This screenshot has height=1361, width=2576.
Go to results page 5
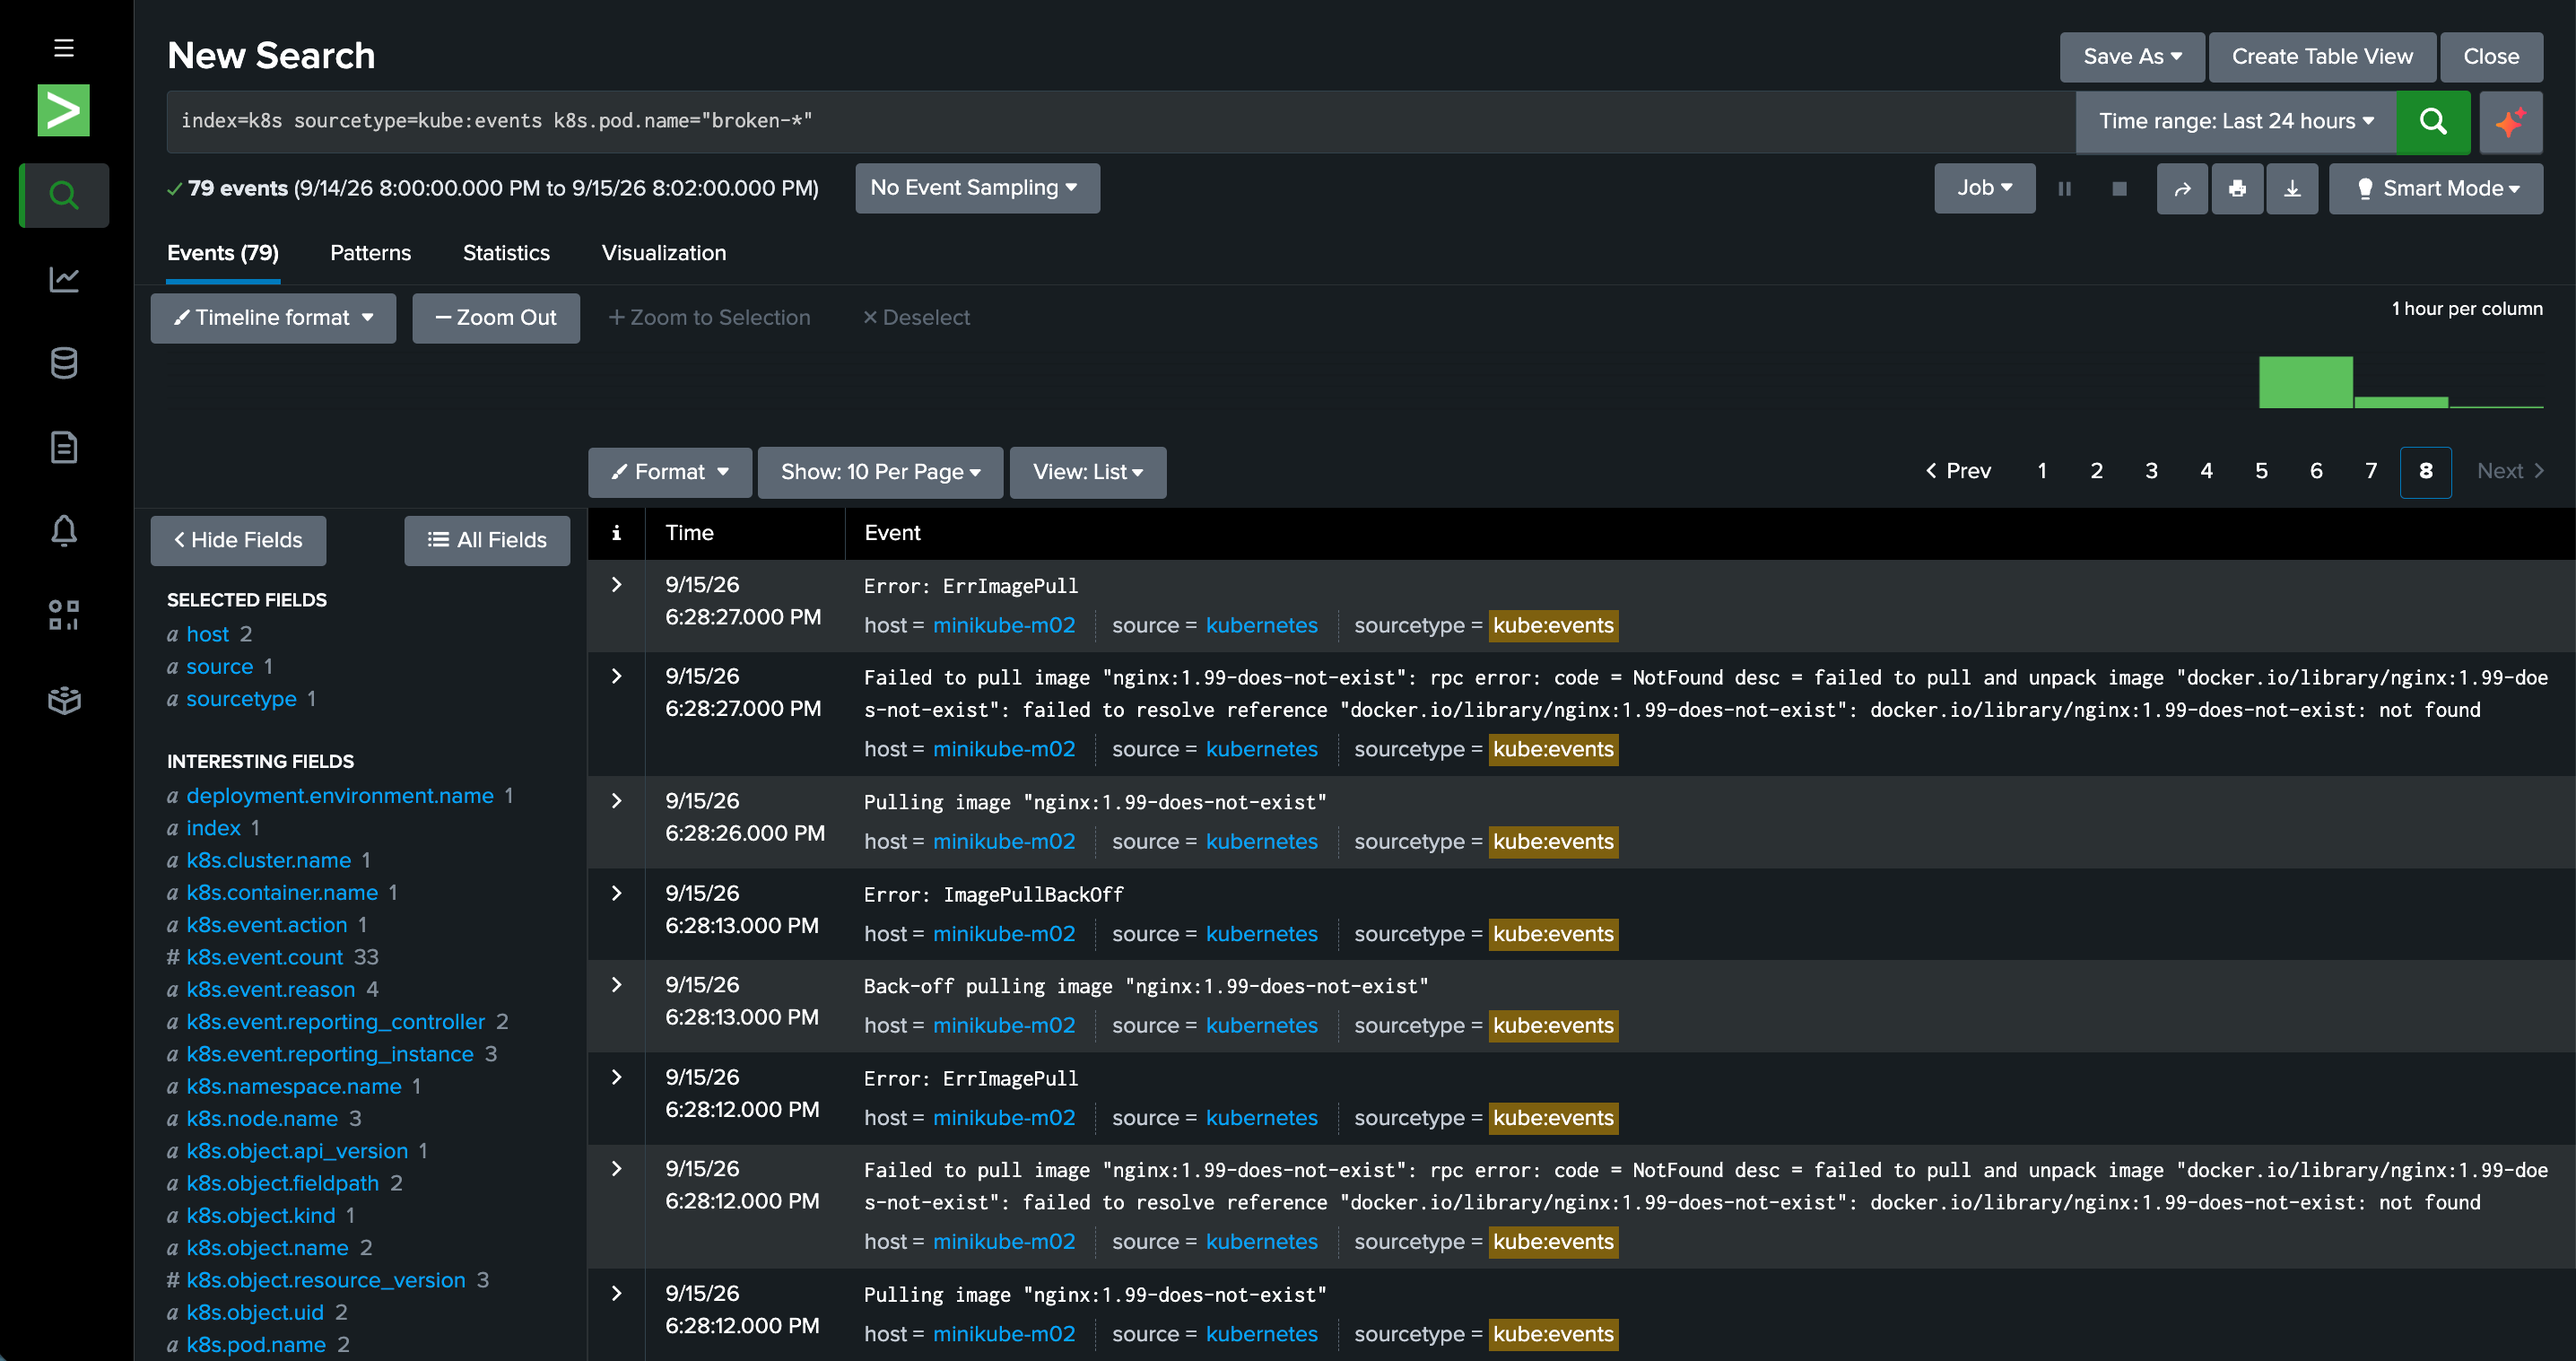pyautogui.click(x=2261, y=471)
